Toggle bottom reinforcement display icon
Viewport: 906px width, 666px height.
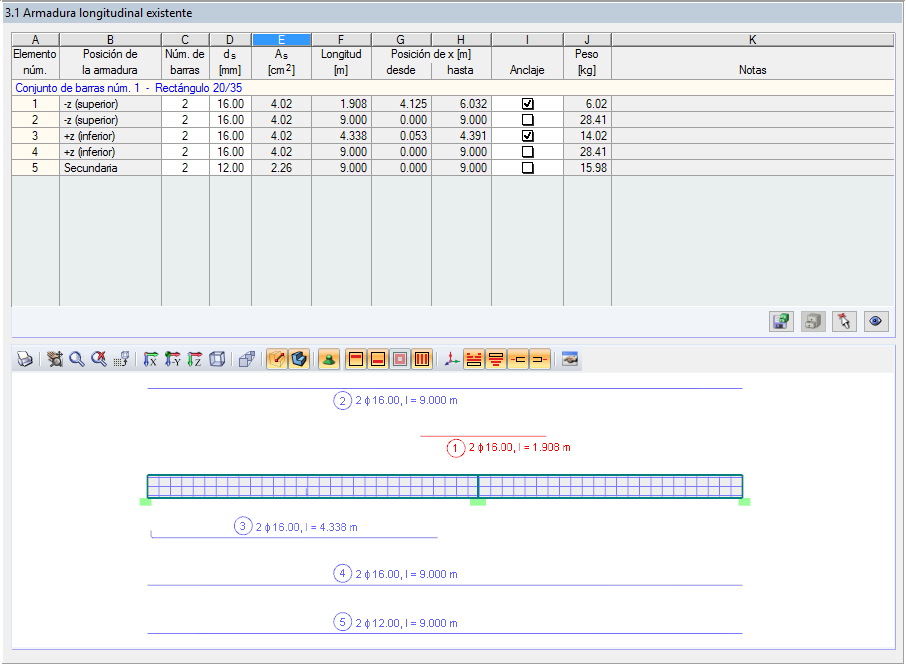pos(378,359)
